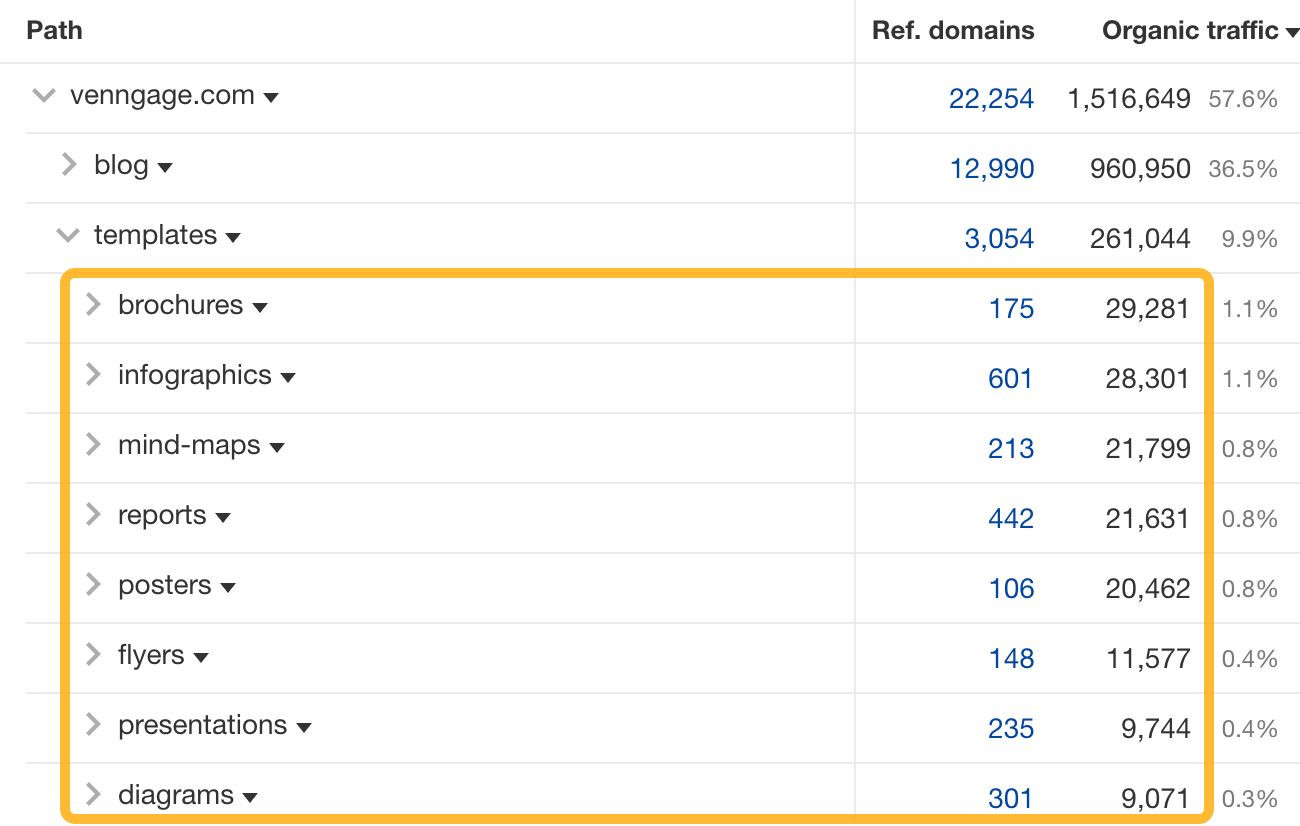Change sort order on Organic traffic column
1300x826 pixels.
[1290, 31]
